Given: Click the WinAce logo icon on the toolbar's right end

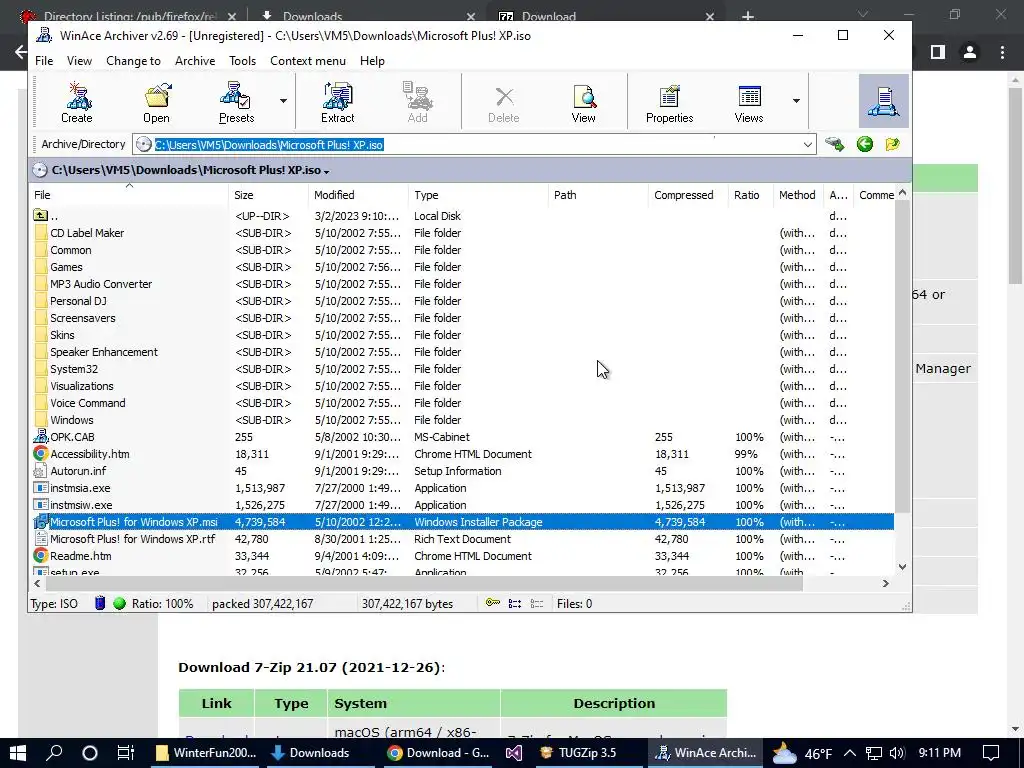Looking at the screenshot, I should (x=884, y=101).
